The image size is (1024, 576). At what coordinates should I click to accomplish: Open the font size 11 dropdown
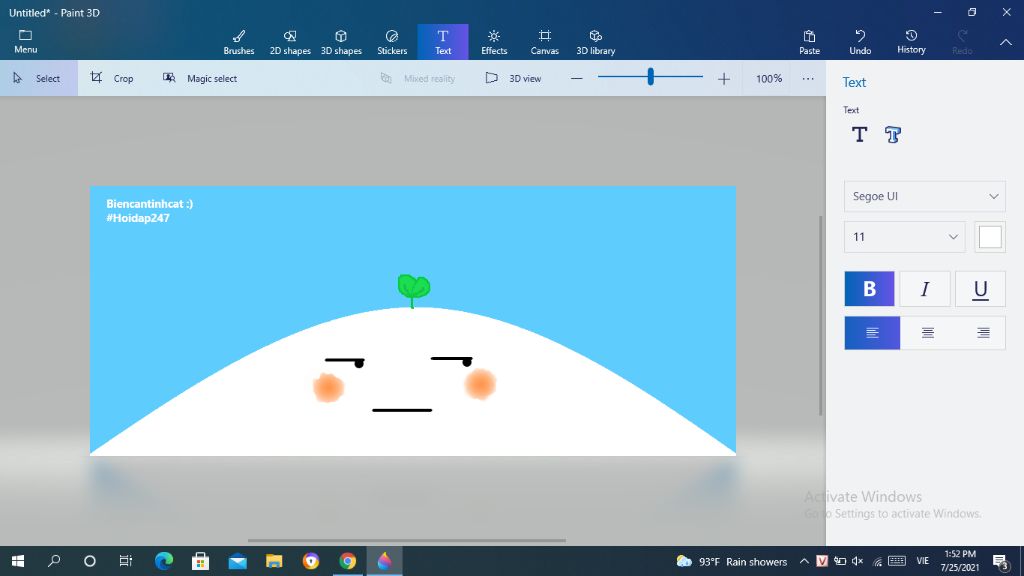click(904, 237)
